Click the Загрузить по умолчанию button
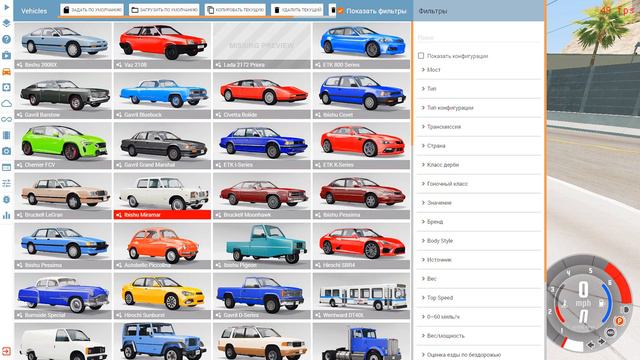The height and width of the screenshot is (360, 640). [164, 10]
